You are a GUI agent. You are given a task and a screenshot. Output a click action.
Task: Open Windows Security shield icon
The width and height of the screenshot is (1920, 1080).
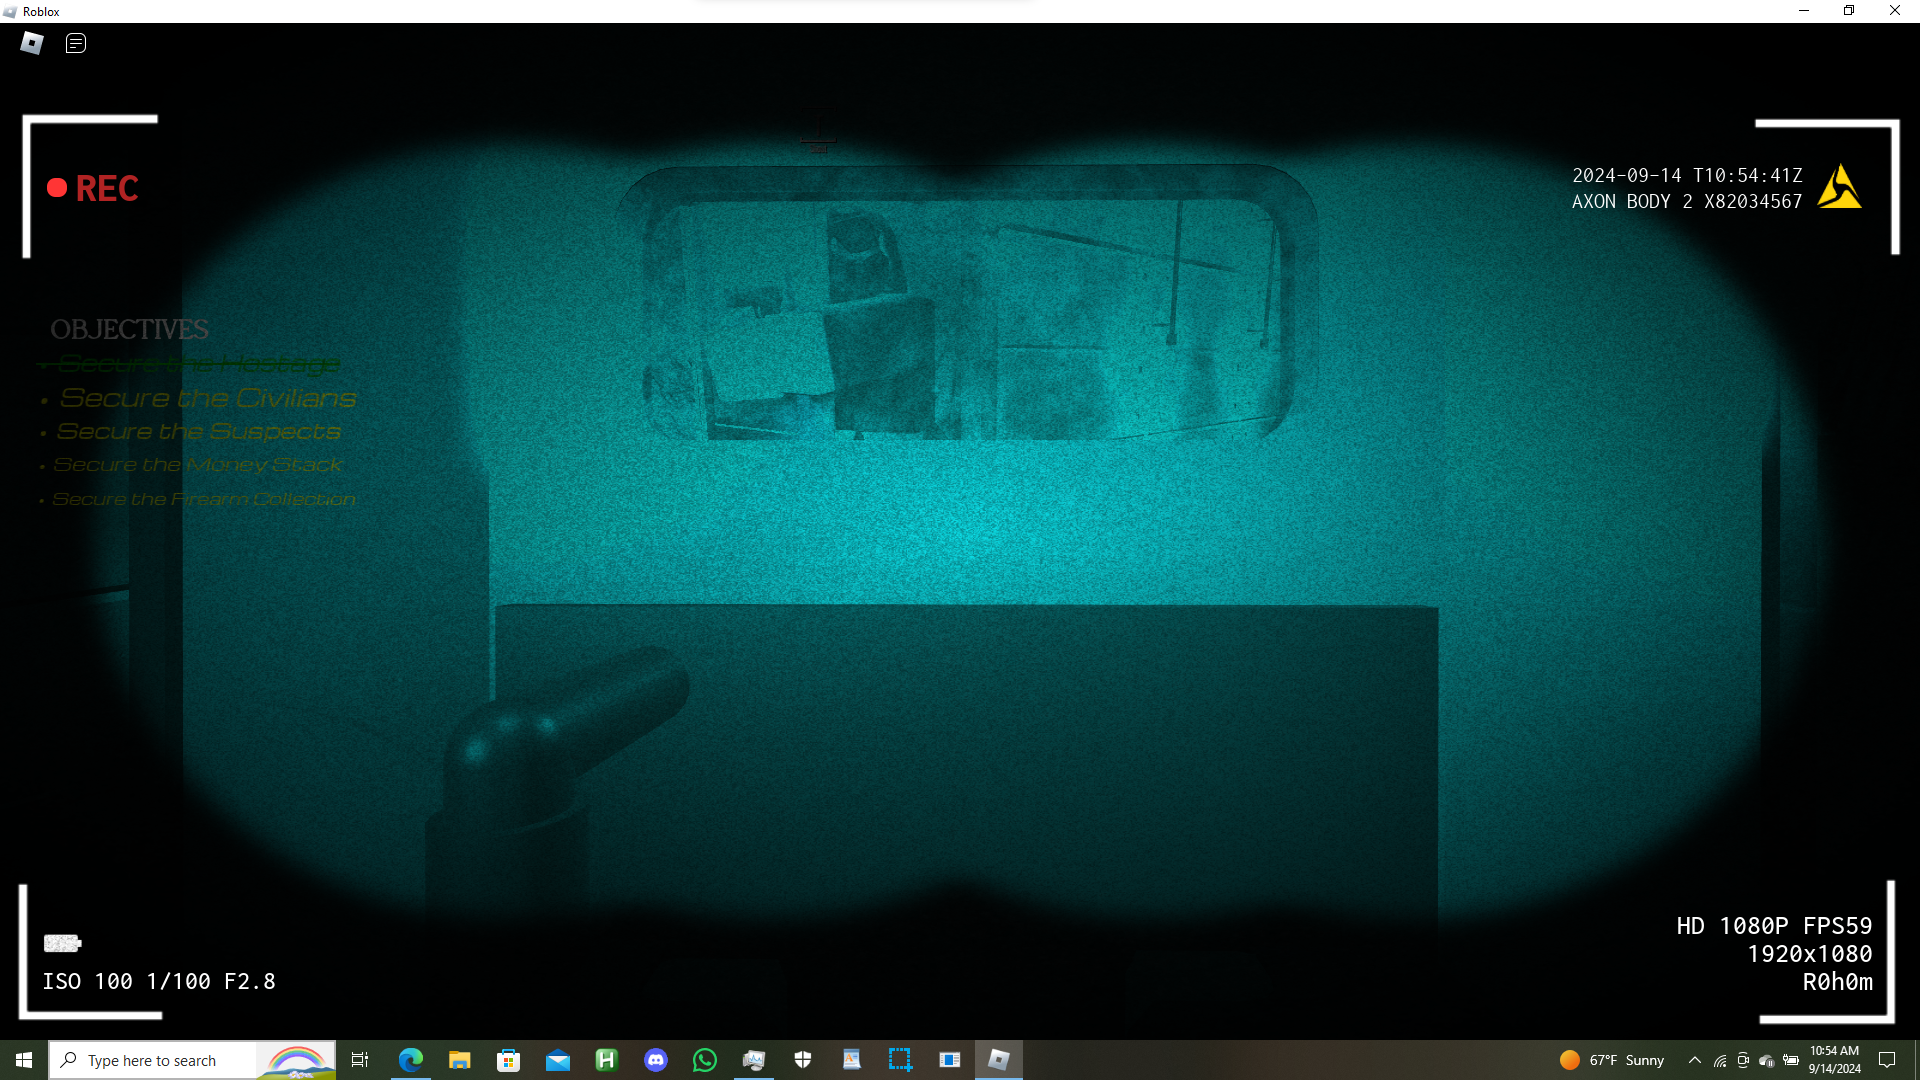coord(803,1060)
